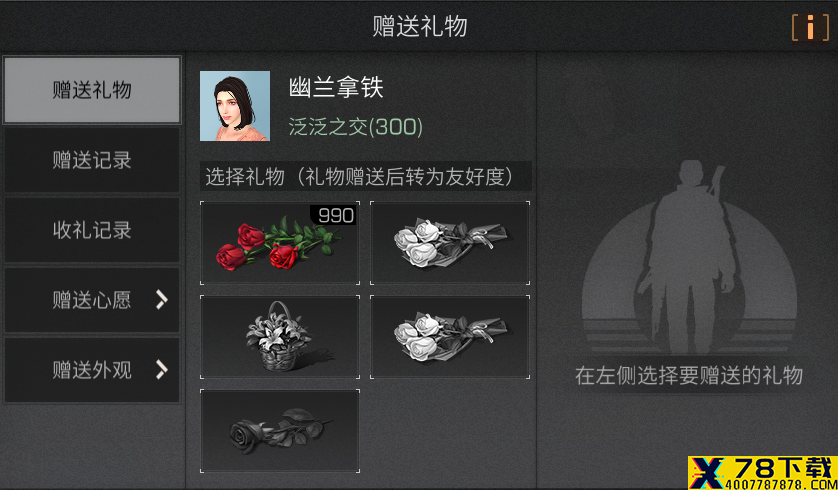Choose the single black rose gift
Screen dimensions: 838x490
[x=280, y=431]
